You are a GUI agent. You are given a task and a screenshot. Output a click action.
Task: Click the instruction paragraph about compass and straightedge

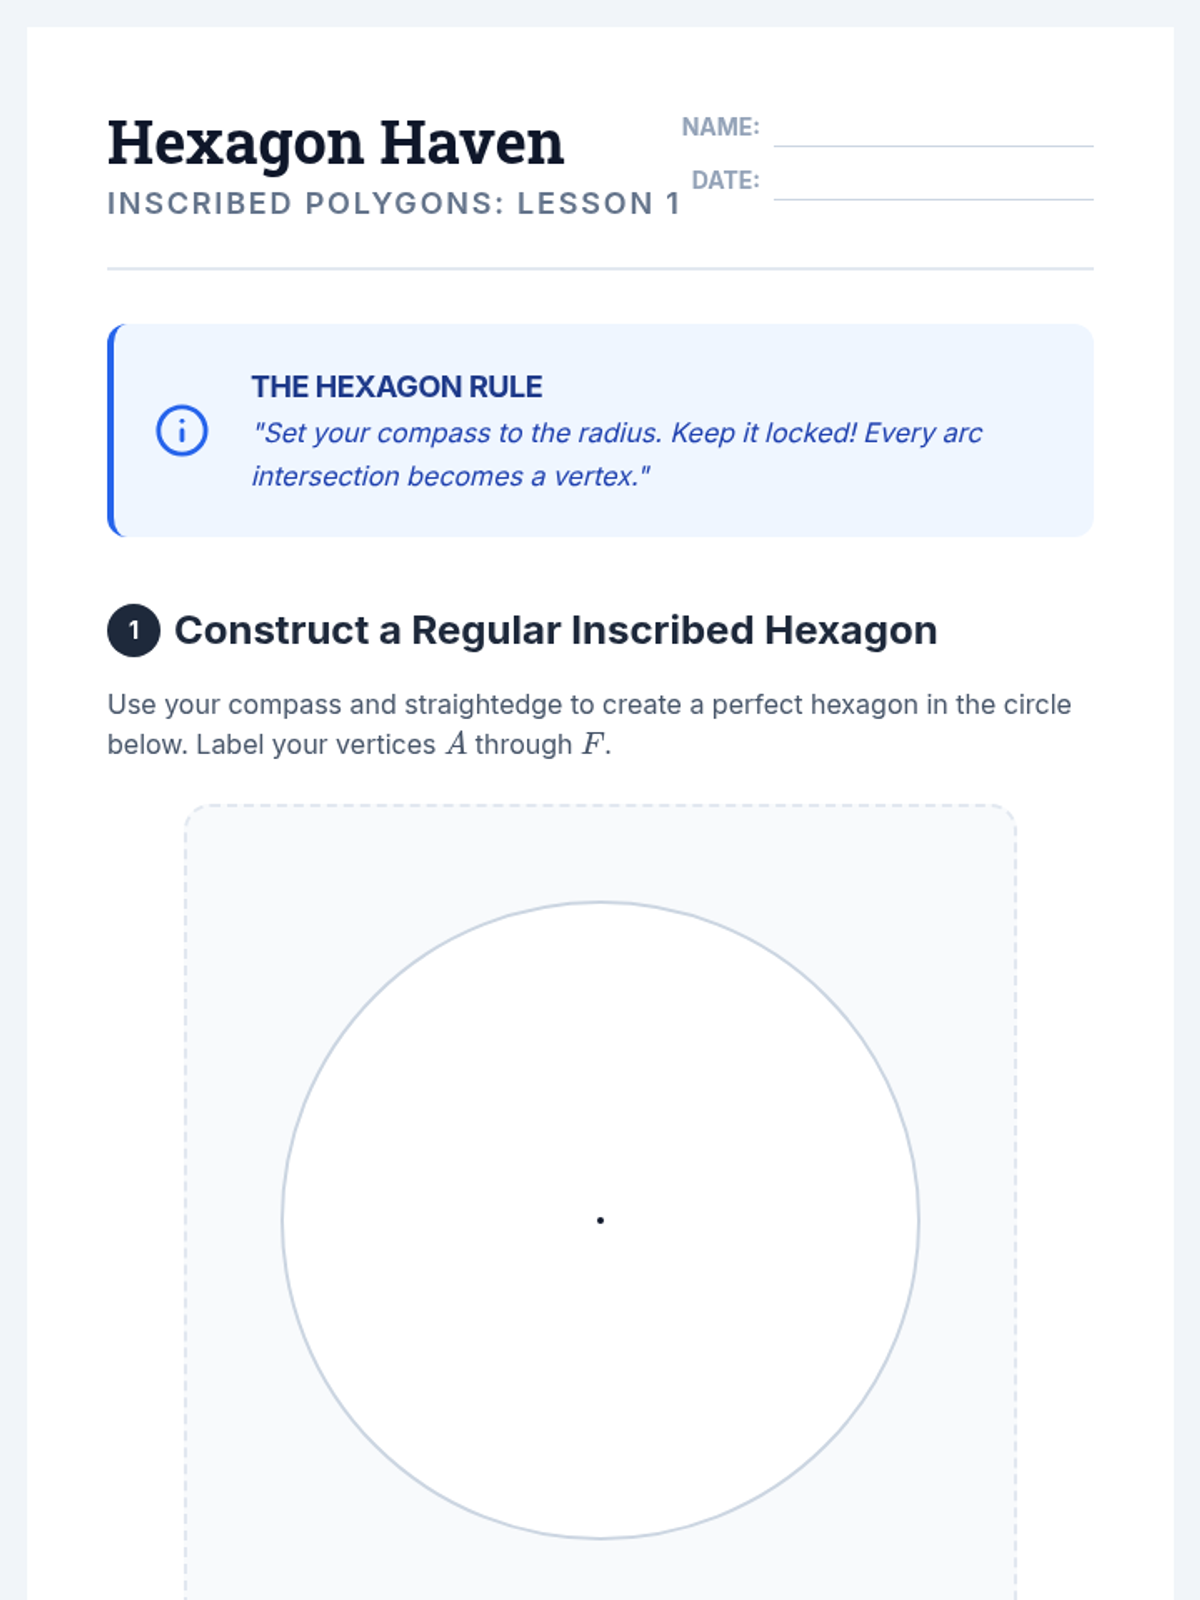click(589, 724)
